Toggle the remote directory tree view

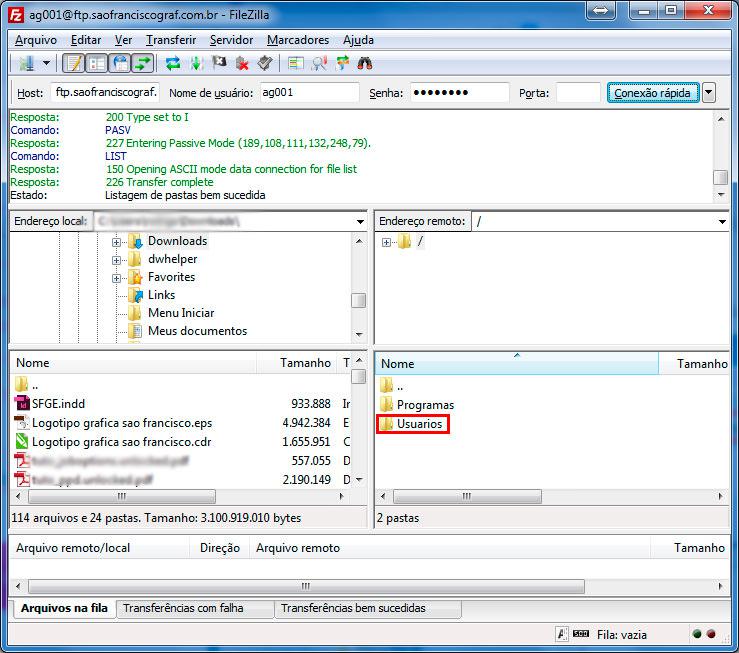click(120, 63)
